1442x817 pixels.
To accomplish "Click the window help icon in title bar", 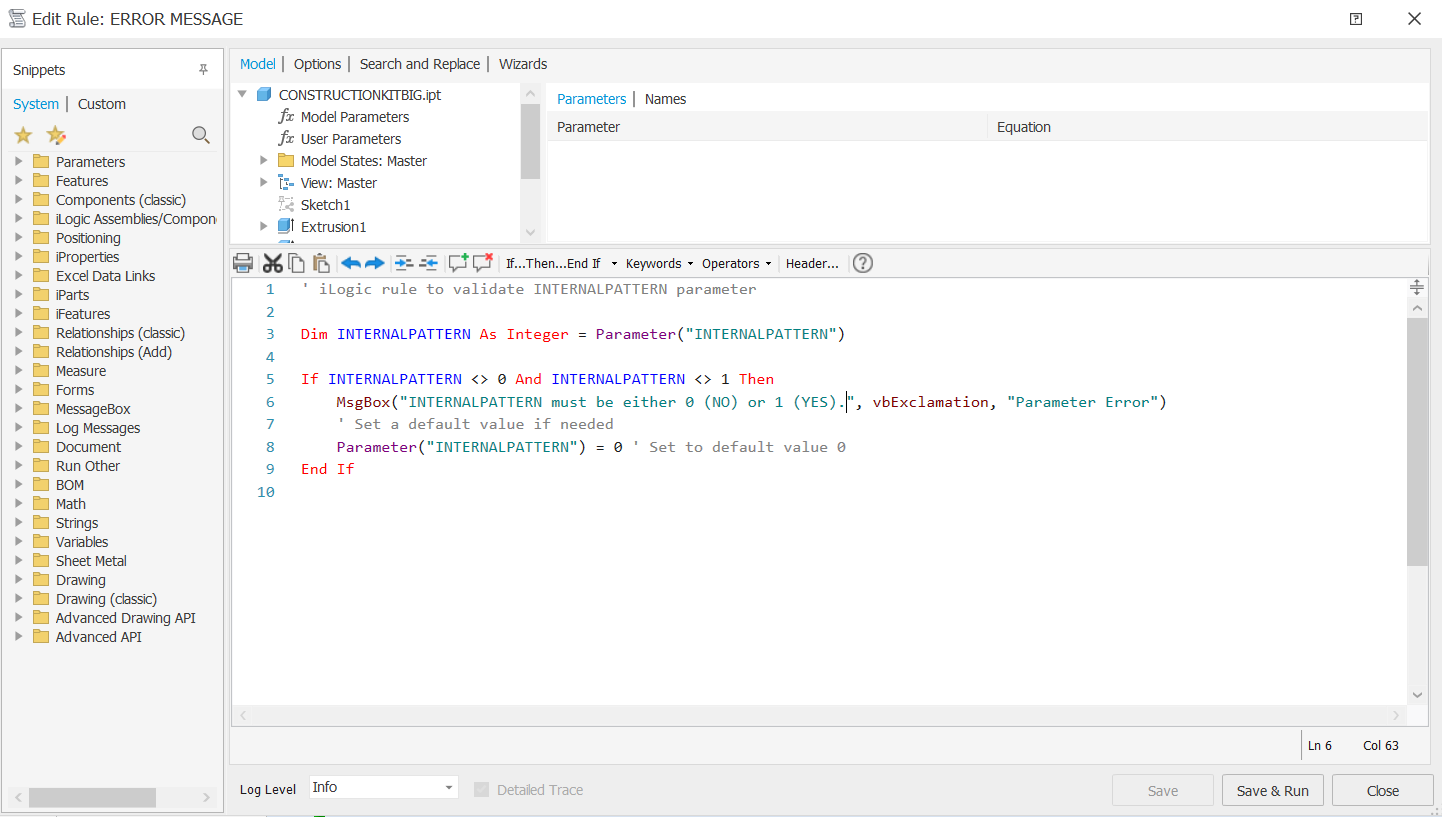I will 1356,18.
